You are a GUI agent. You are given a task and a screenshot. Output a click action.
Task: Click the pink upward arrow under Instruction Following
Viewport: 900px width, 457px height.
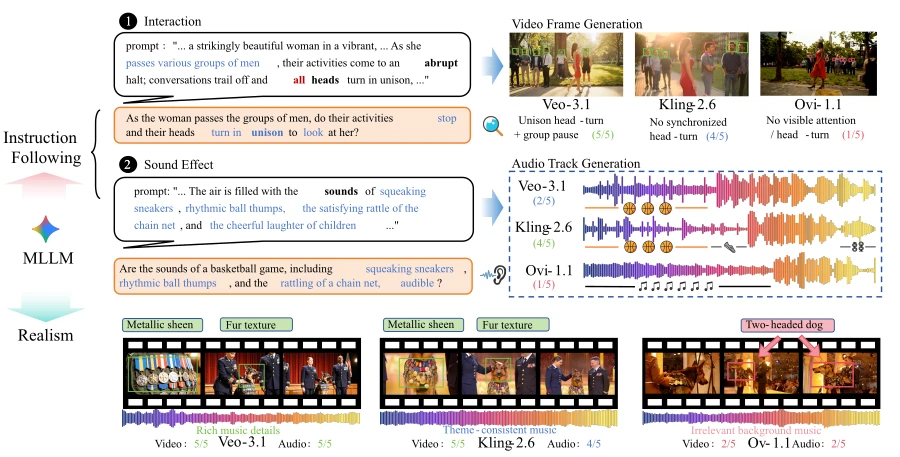[x=44, y=185]
